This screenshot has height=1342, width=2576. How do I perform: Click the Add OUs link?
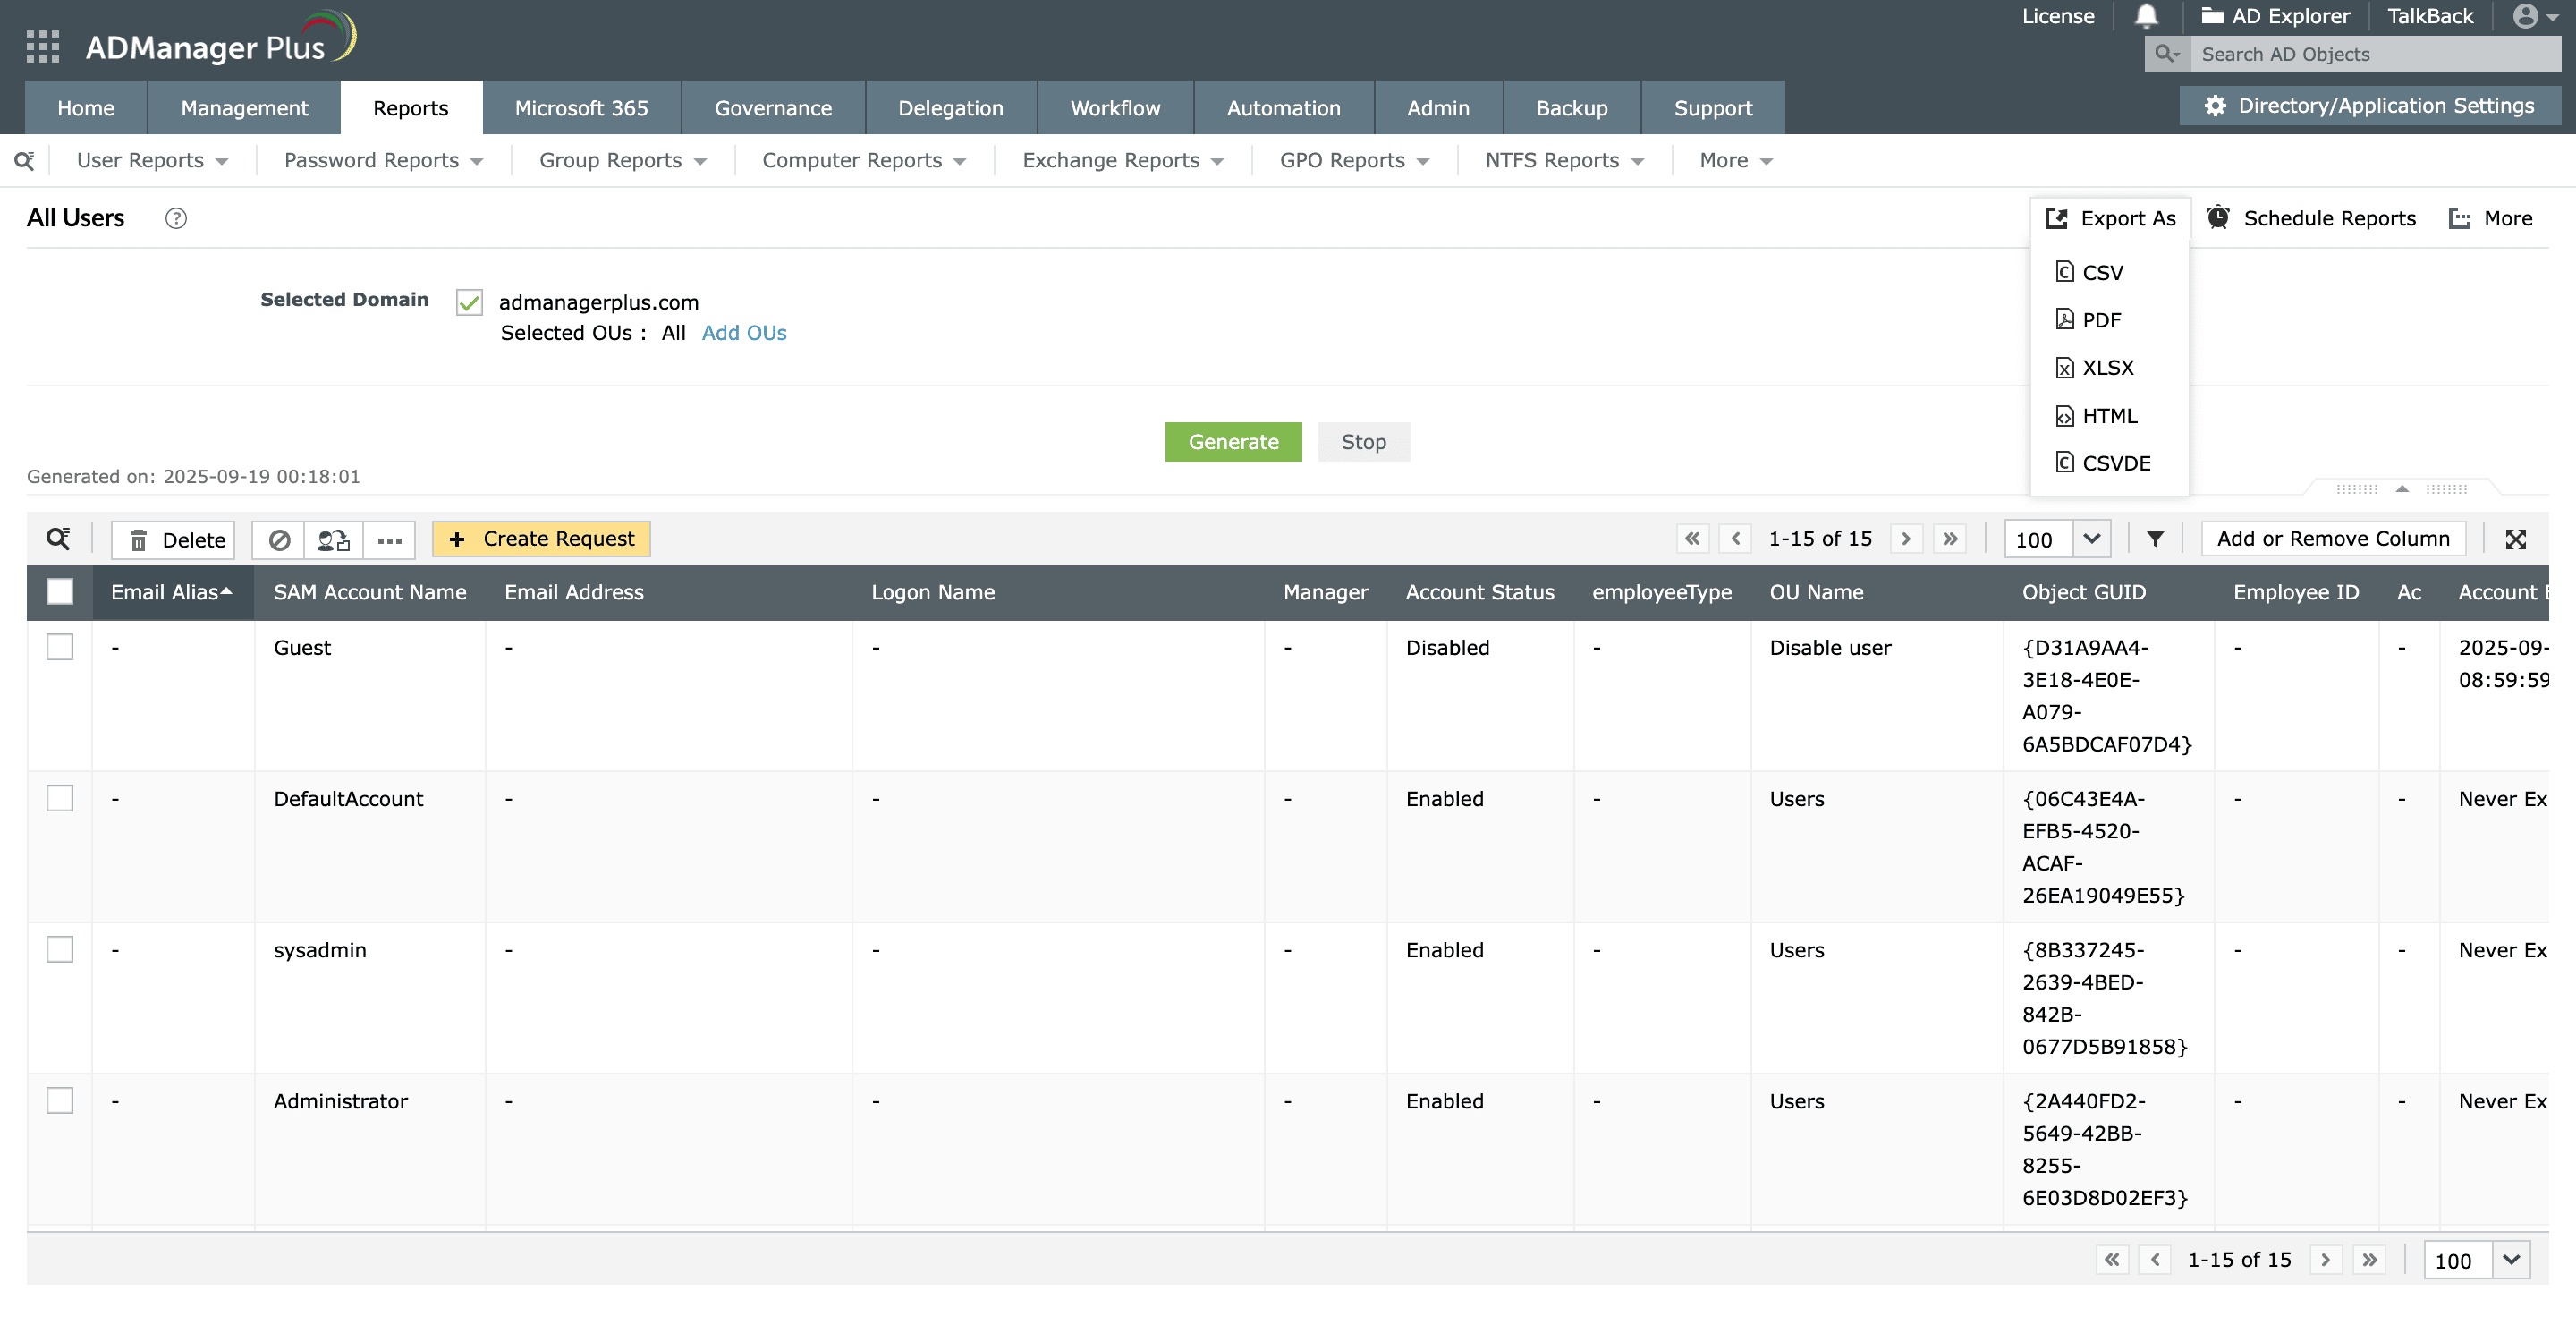(743, 333)
